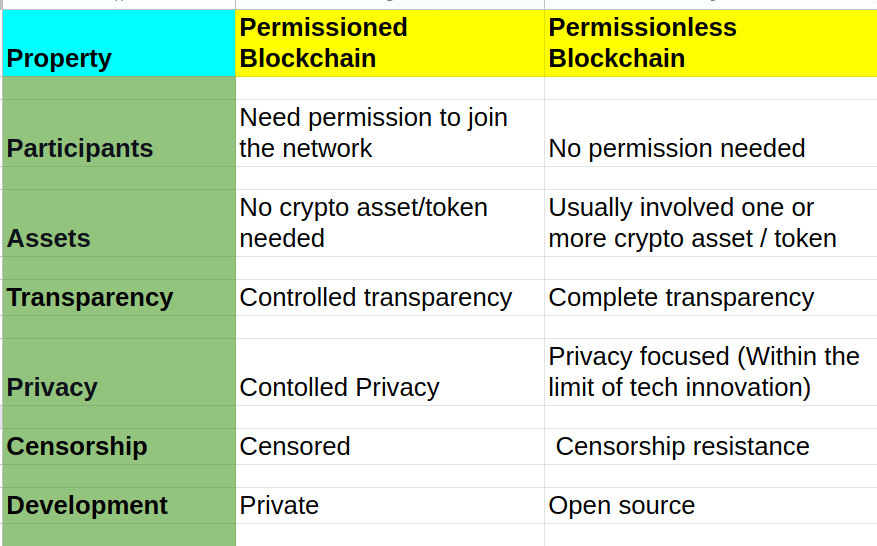Select cell 'No crypto asset/token needed'

click(390, 223)
